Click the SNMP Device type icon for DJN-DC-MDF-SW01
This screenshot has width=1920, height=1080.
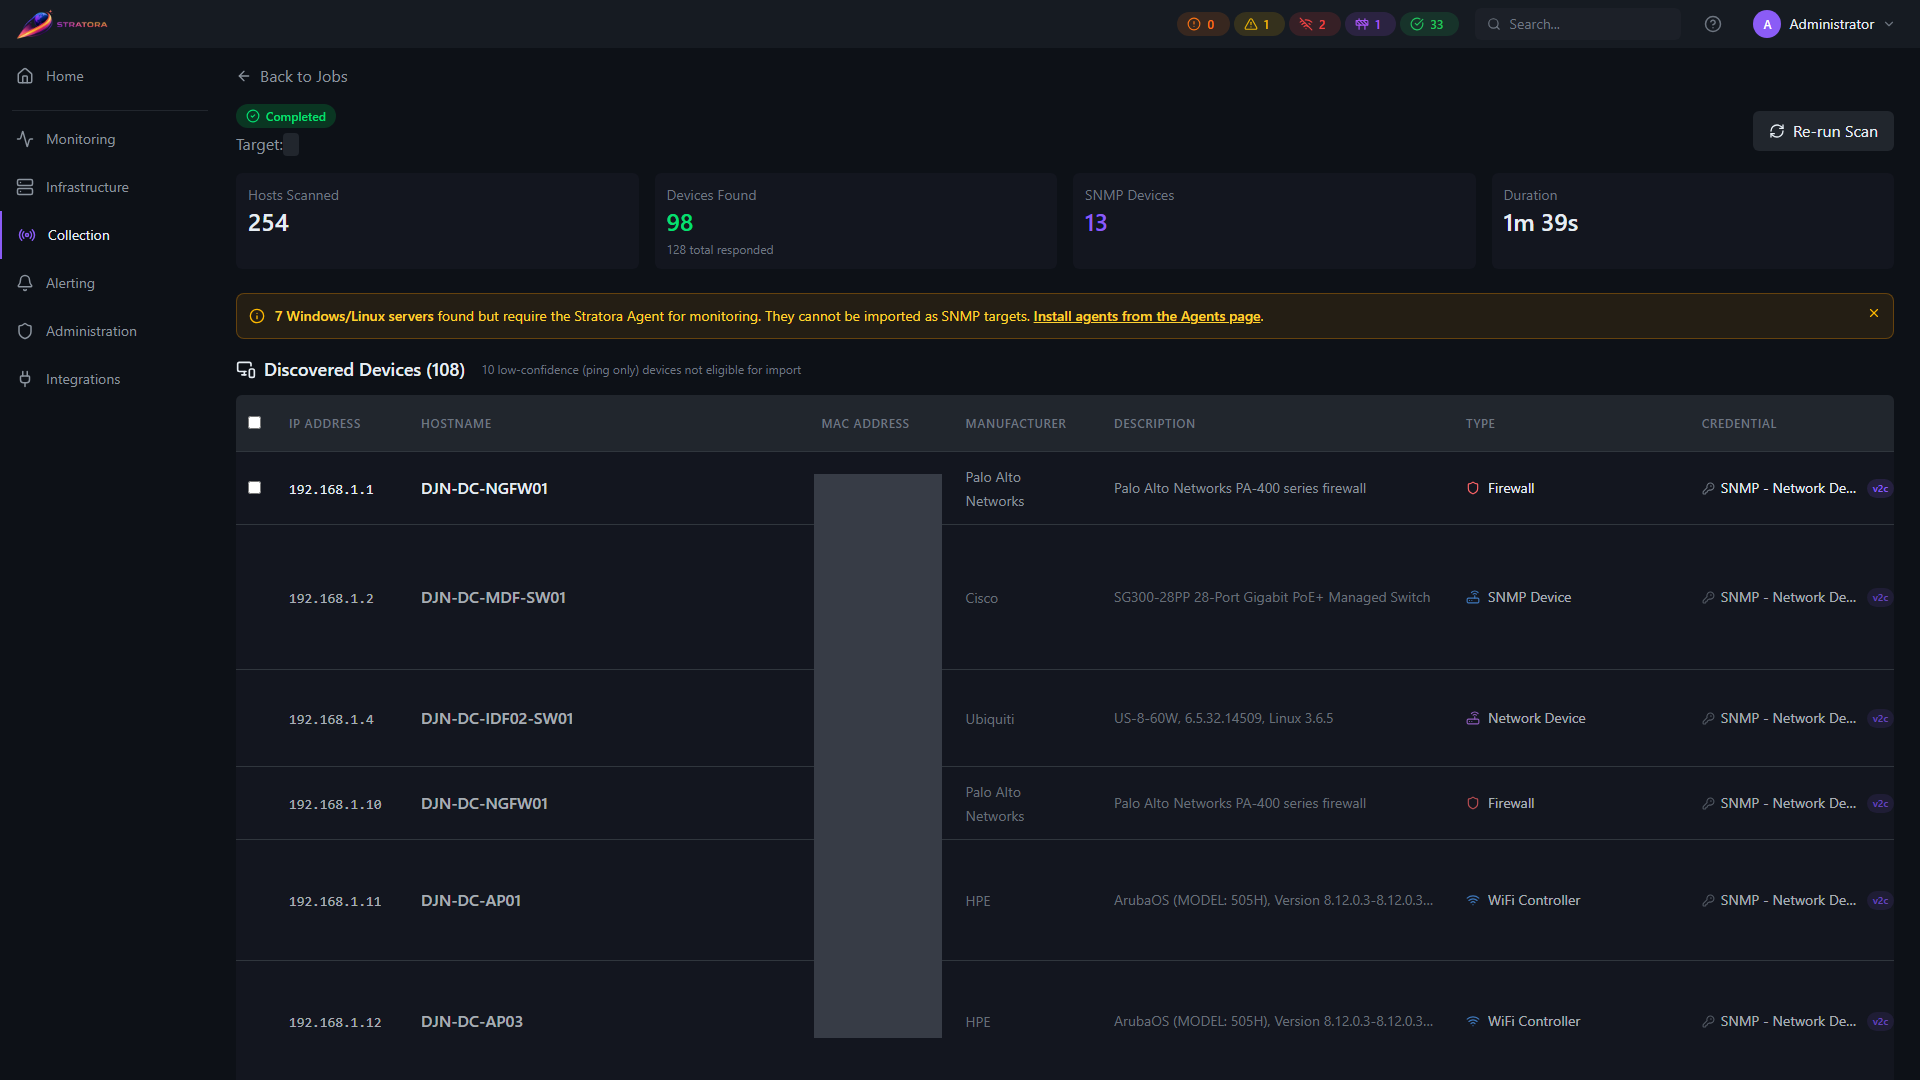(1473, 597)
